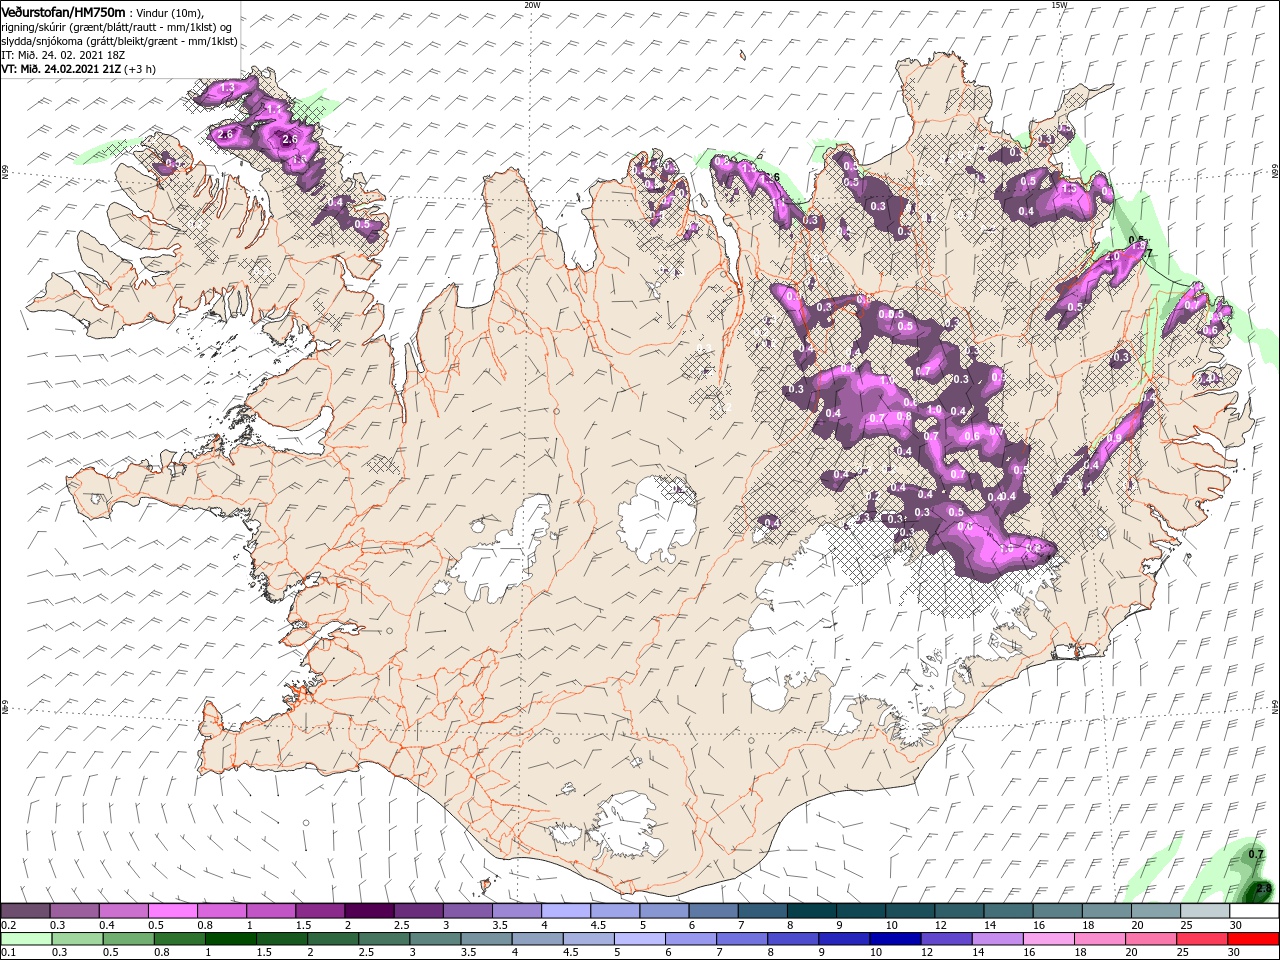This screenshot has height=960, width=1280.
Task: Click the deep blue rain swatch from 10 to 12
Action: pyautogui.click(x=896, y=938)
